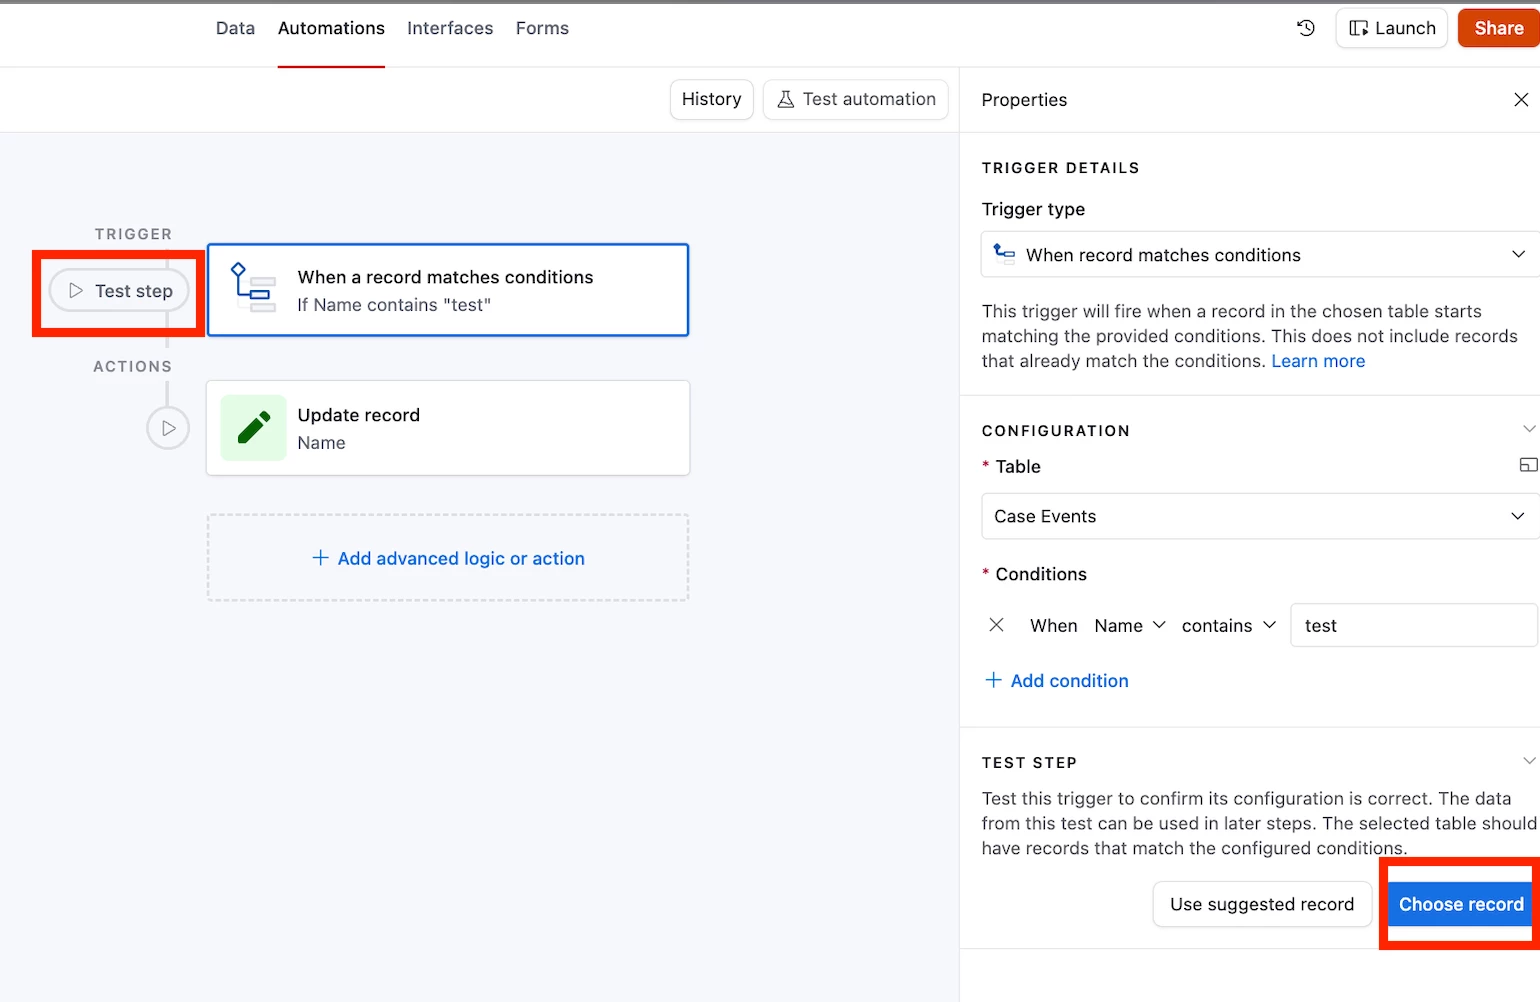Viewport: 1540px width, 1002px height.
Task: Collapse the Test Step section
Action: pyautogui.click(x=1528, y=761)
